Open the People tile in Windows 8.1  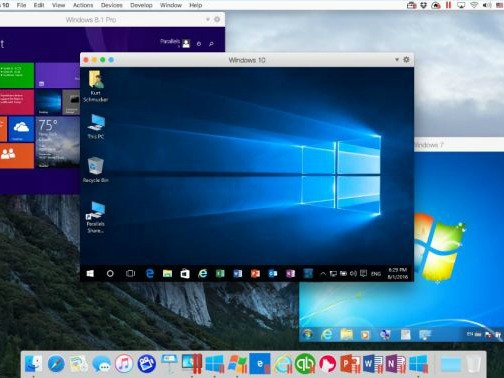click(17, 156)
